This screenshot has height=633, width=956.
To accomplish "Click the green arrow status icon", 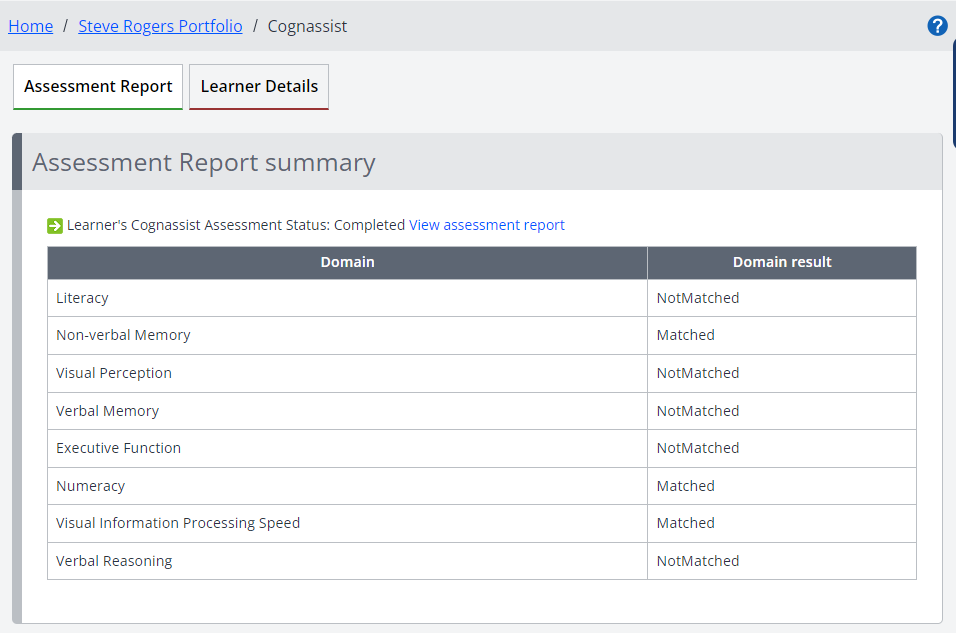I will pos(55,225).
